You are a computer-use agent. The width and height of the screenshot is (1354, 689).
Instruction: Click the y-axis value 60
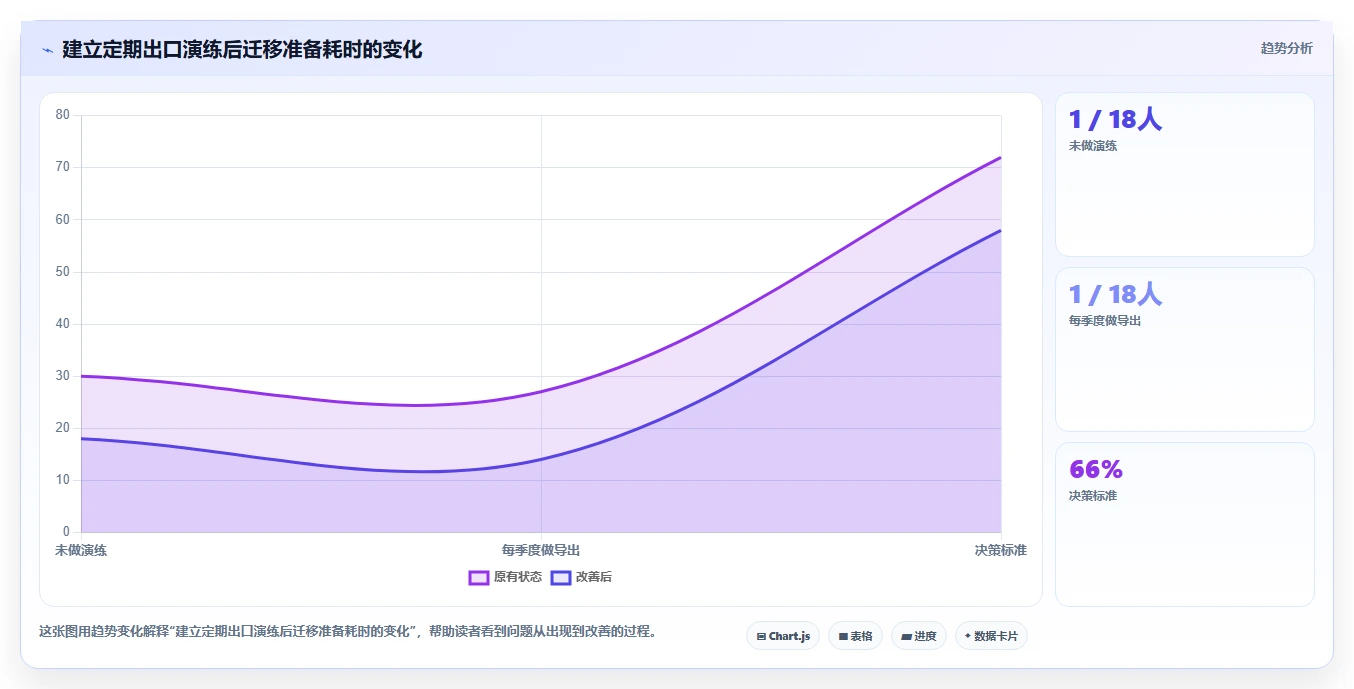coord(63,219)
